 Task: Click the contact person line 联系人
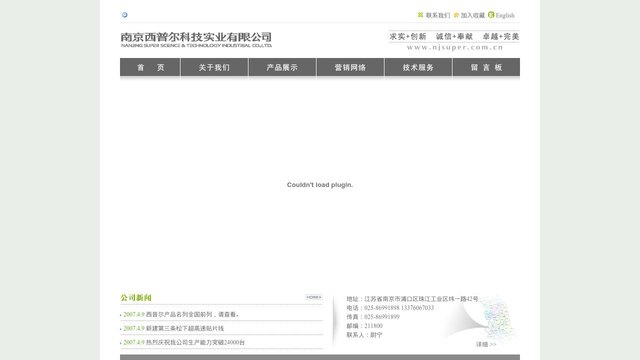pyautogui.click(x=364, y=335)
